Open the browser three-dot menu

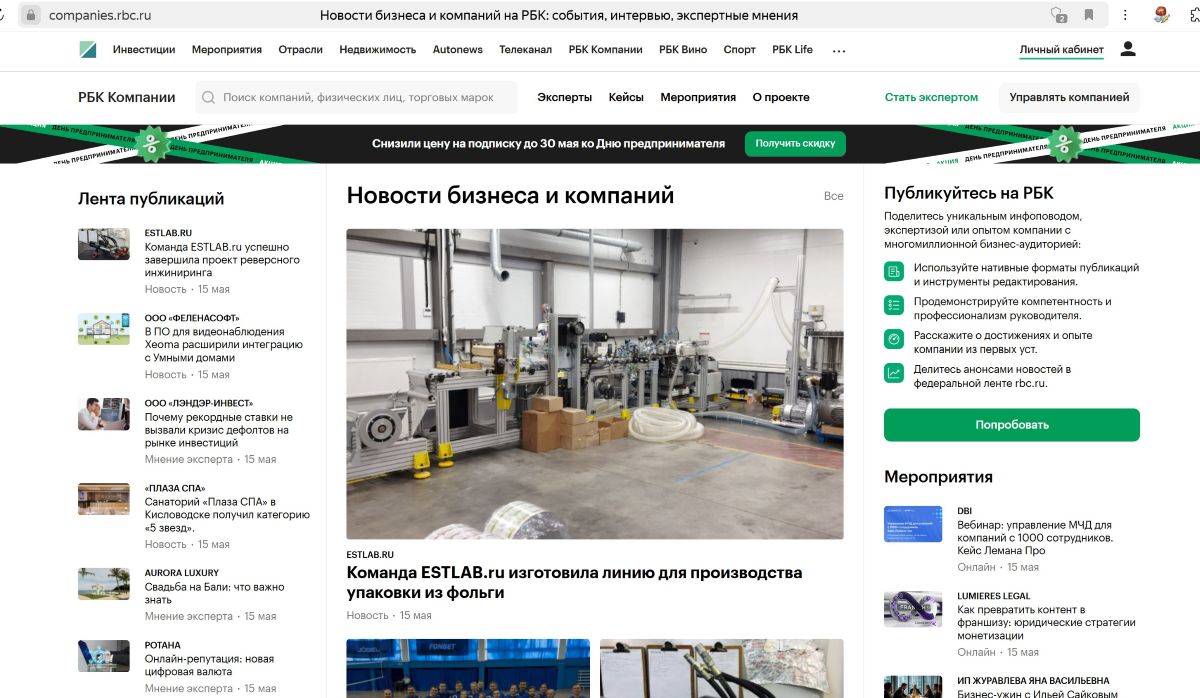[1127, 15]
